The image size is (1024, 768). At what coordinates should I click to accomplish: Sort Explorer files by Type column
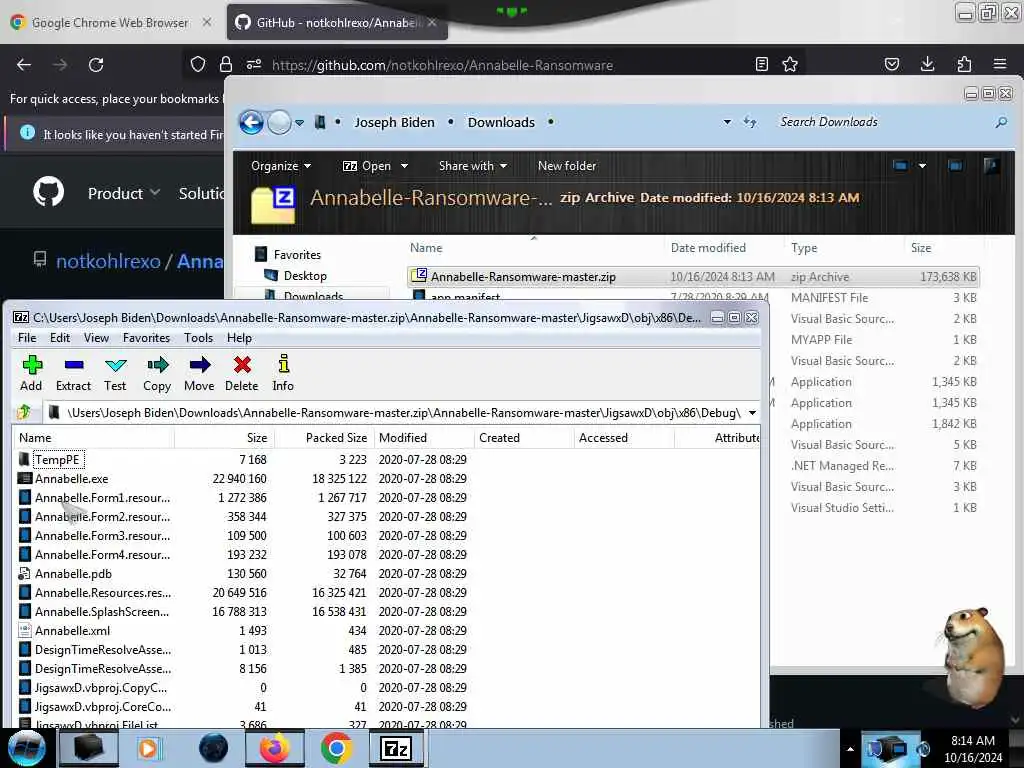[x=845, y=248]
